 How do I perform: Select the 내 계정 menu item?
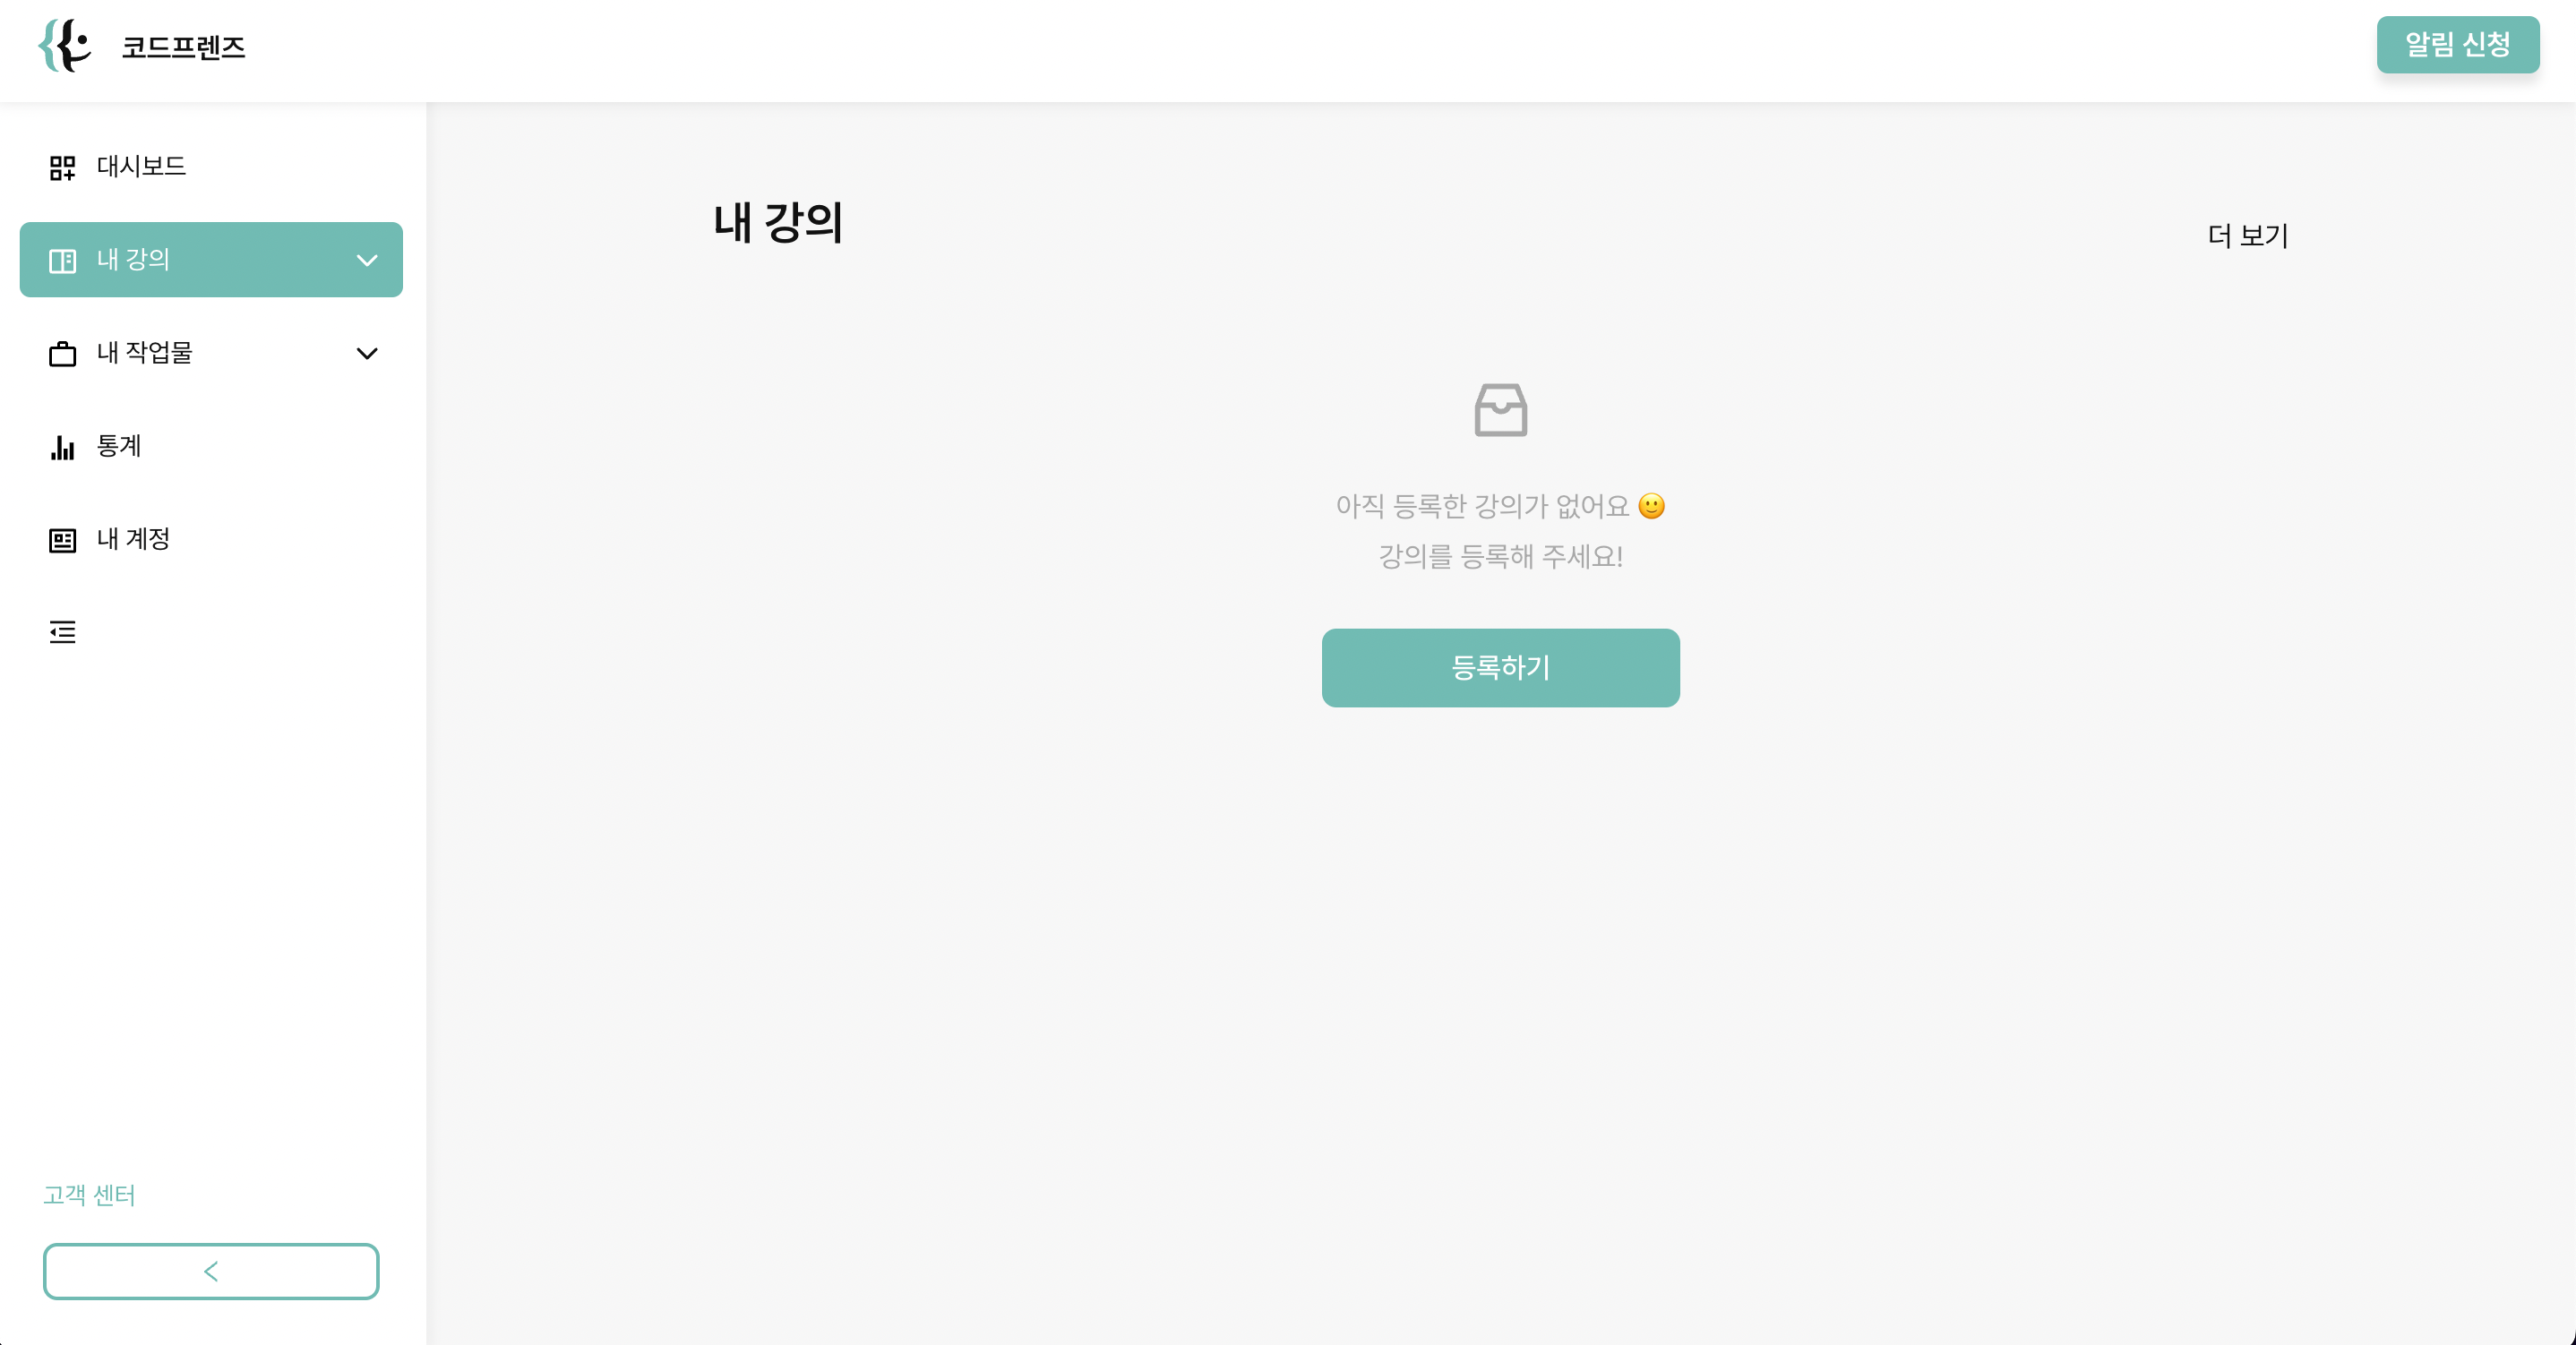(x=211, y=539)
